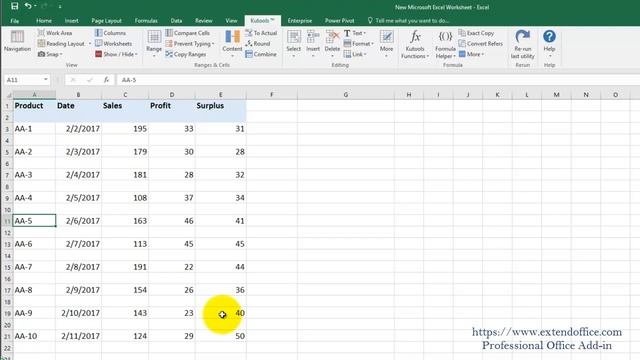
Task: Open the Navigation pane button
Action: pyautogui.click(x=17, y=41)
